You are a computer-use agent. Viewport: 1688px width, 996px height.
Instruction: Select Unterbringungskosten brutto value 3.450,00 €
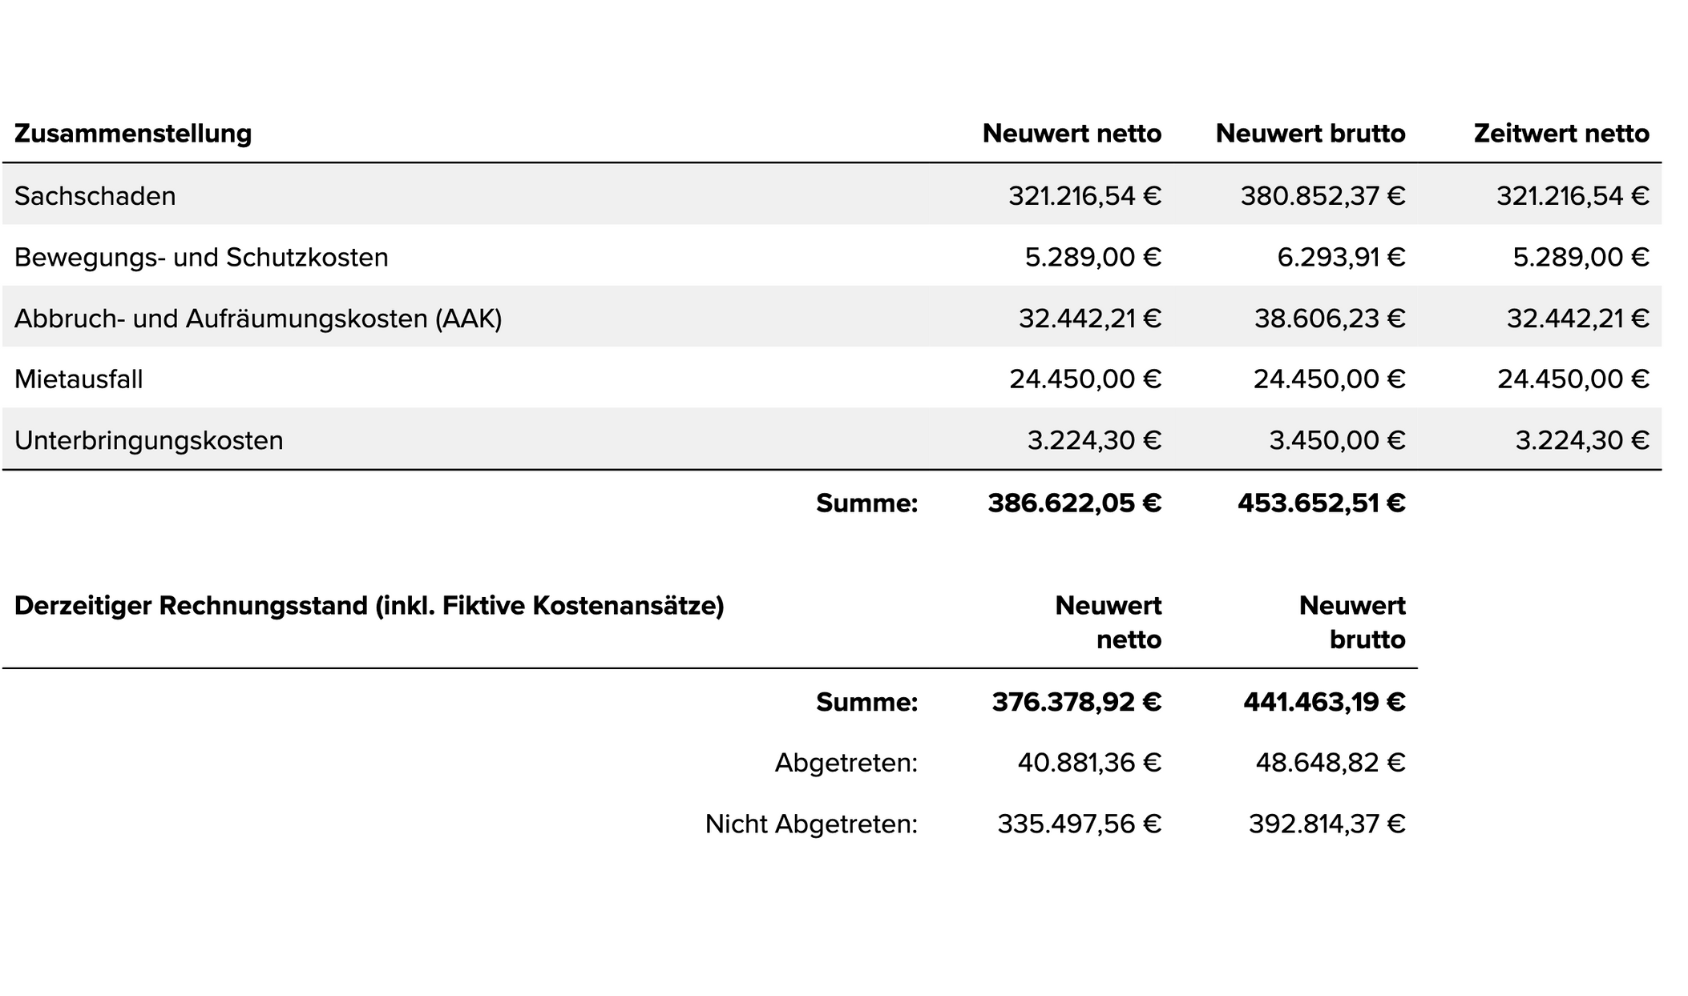pos(1336,441)
